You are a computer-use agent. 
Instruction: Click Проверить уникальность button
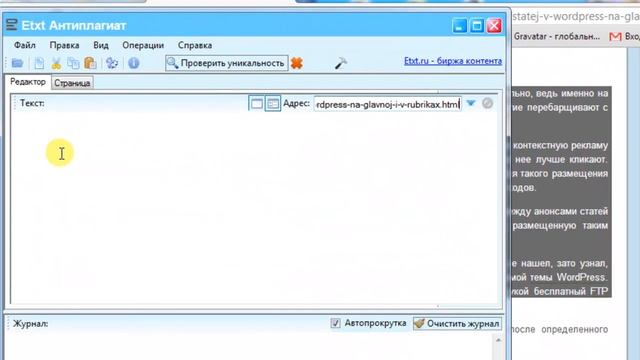[227, 63]
